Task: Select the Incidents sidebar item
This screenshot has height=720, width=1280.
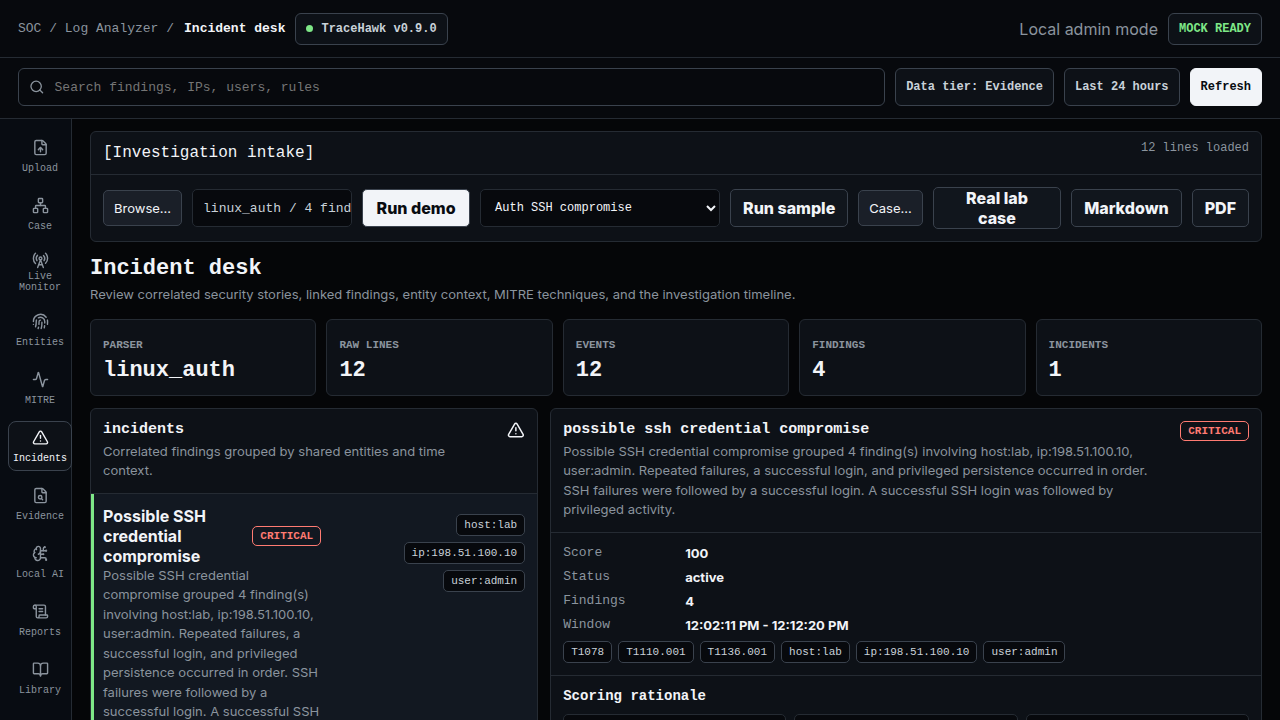Action: 40,445
